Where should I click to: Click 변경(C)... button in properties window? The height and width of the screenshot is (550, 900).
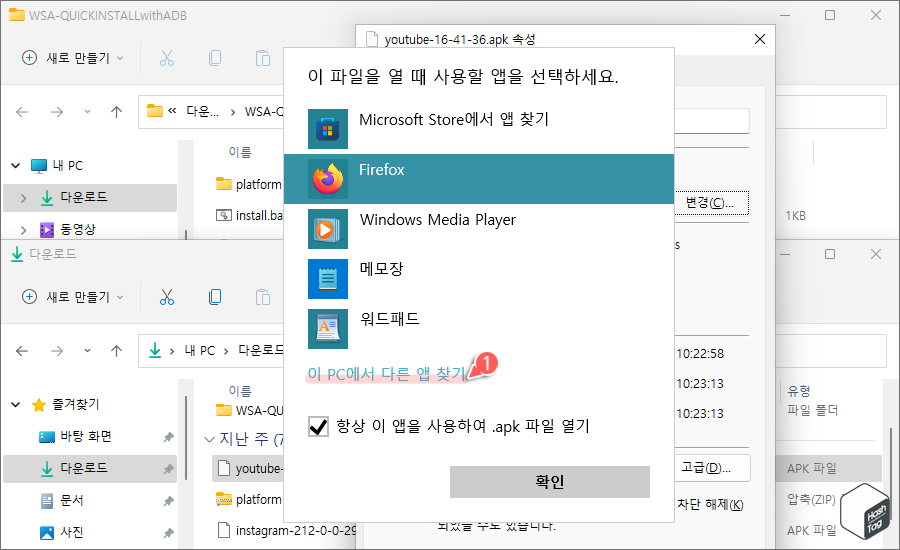point(711,203)
